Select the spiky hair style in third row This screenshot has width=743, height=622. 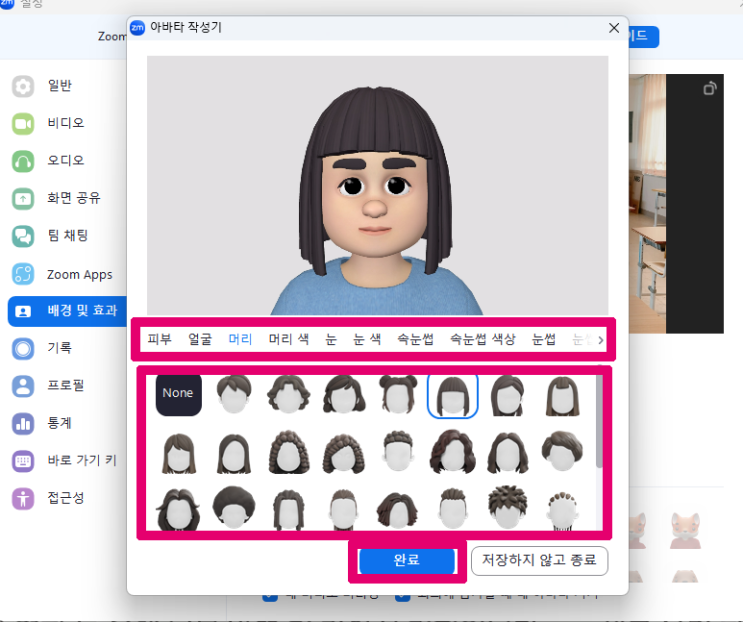[507, 507]
